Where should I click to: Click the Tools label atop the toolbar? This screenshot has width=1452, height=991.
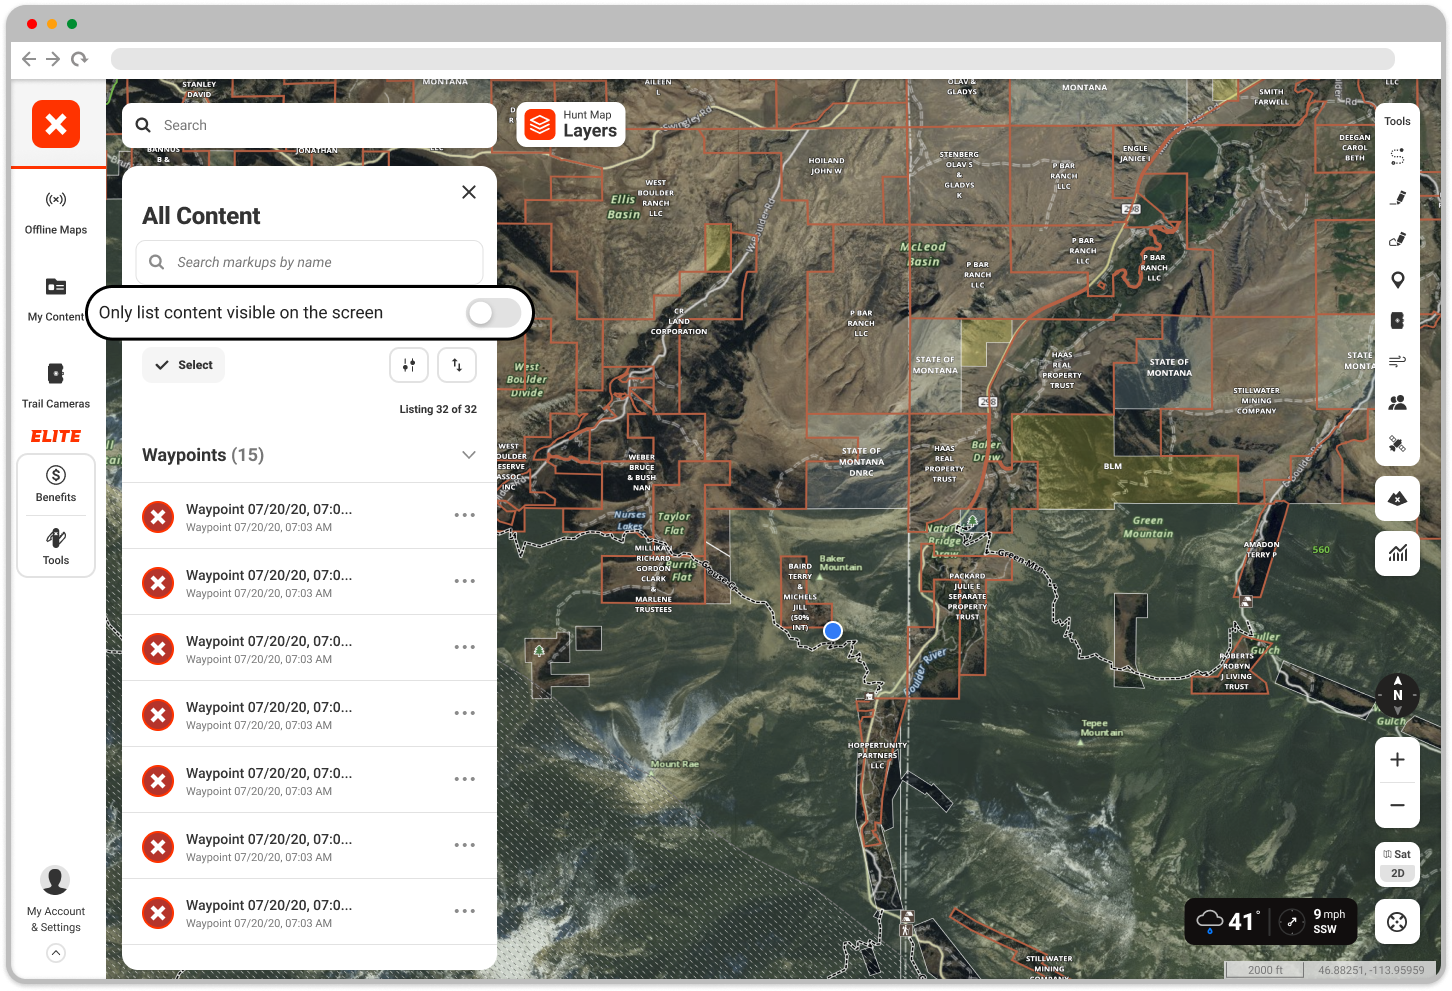[x=1398, y=121]
